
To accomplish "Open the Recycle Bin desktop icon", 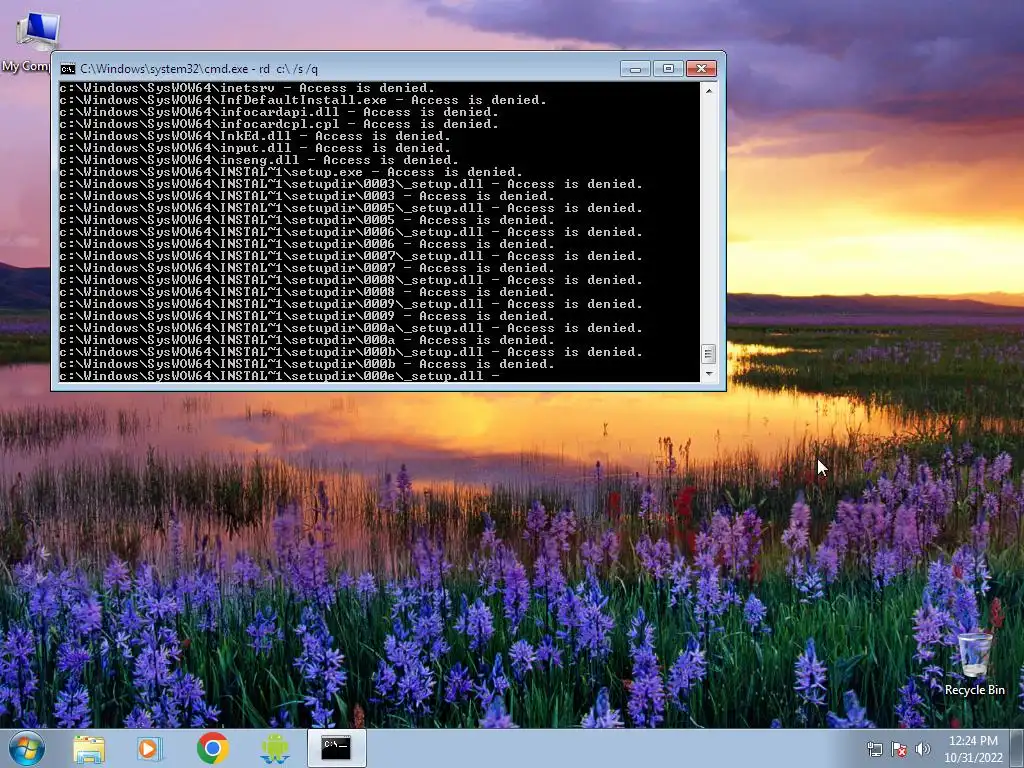I will (974, 664).
